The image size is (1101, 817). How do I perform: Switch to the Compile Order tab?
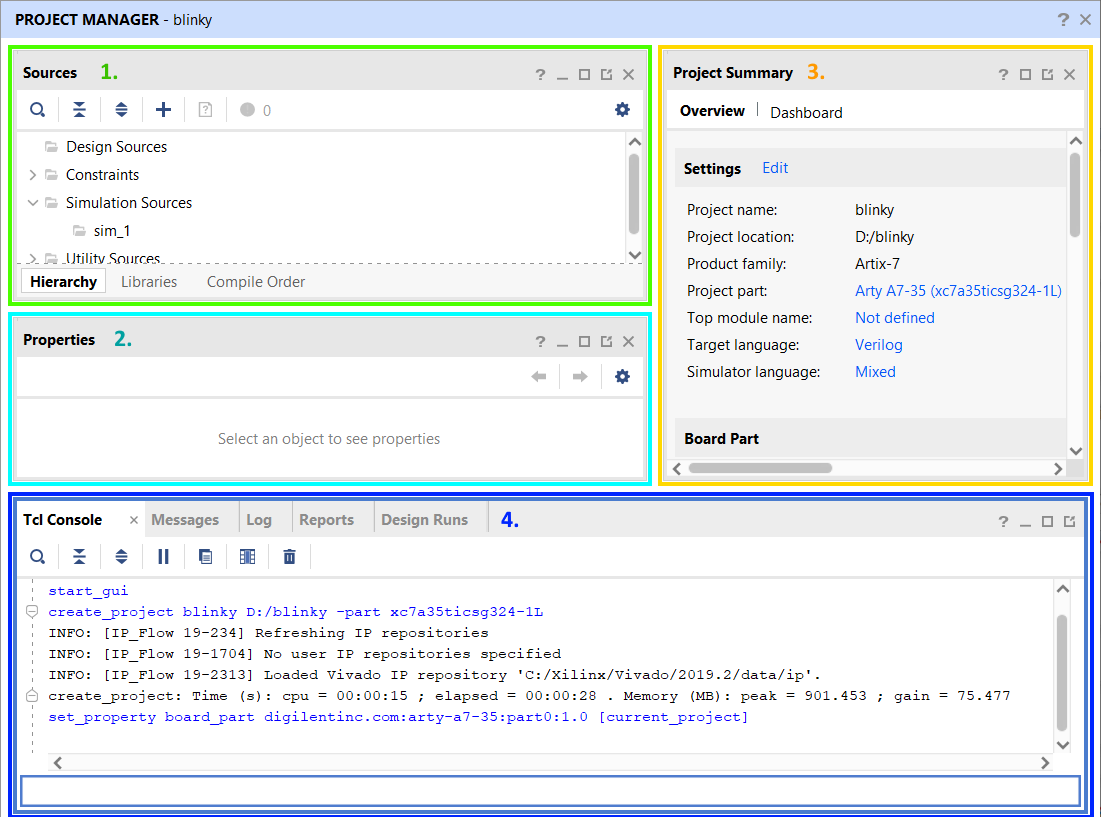(256, 281)
